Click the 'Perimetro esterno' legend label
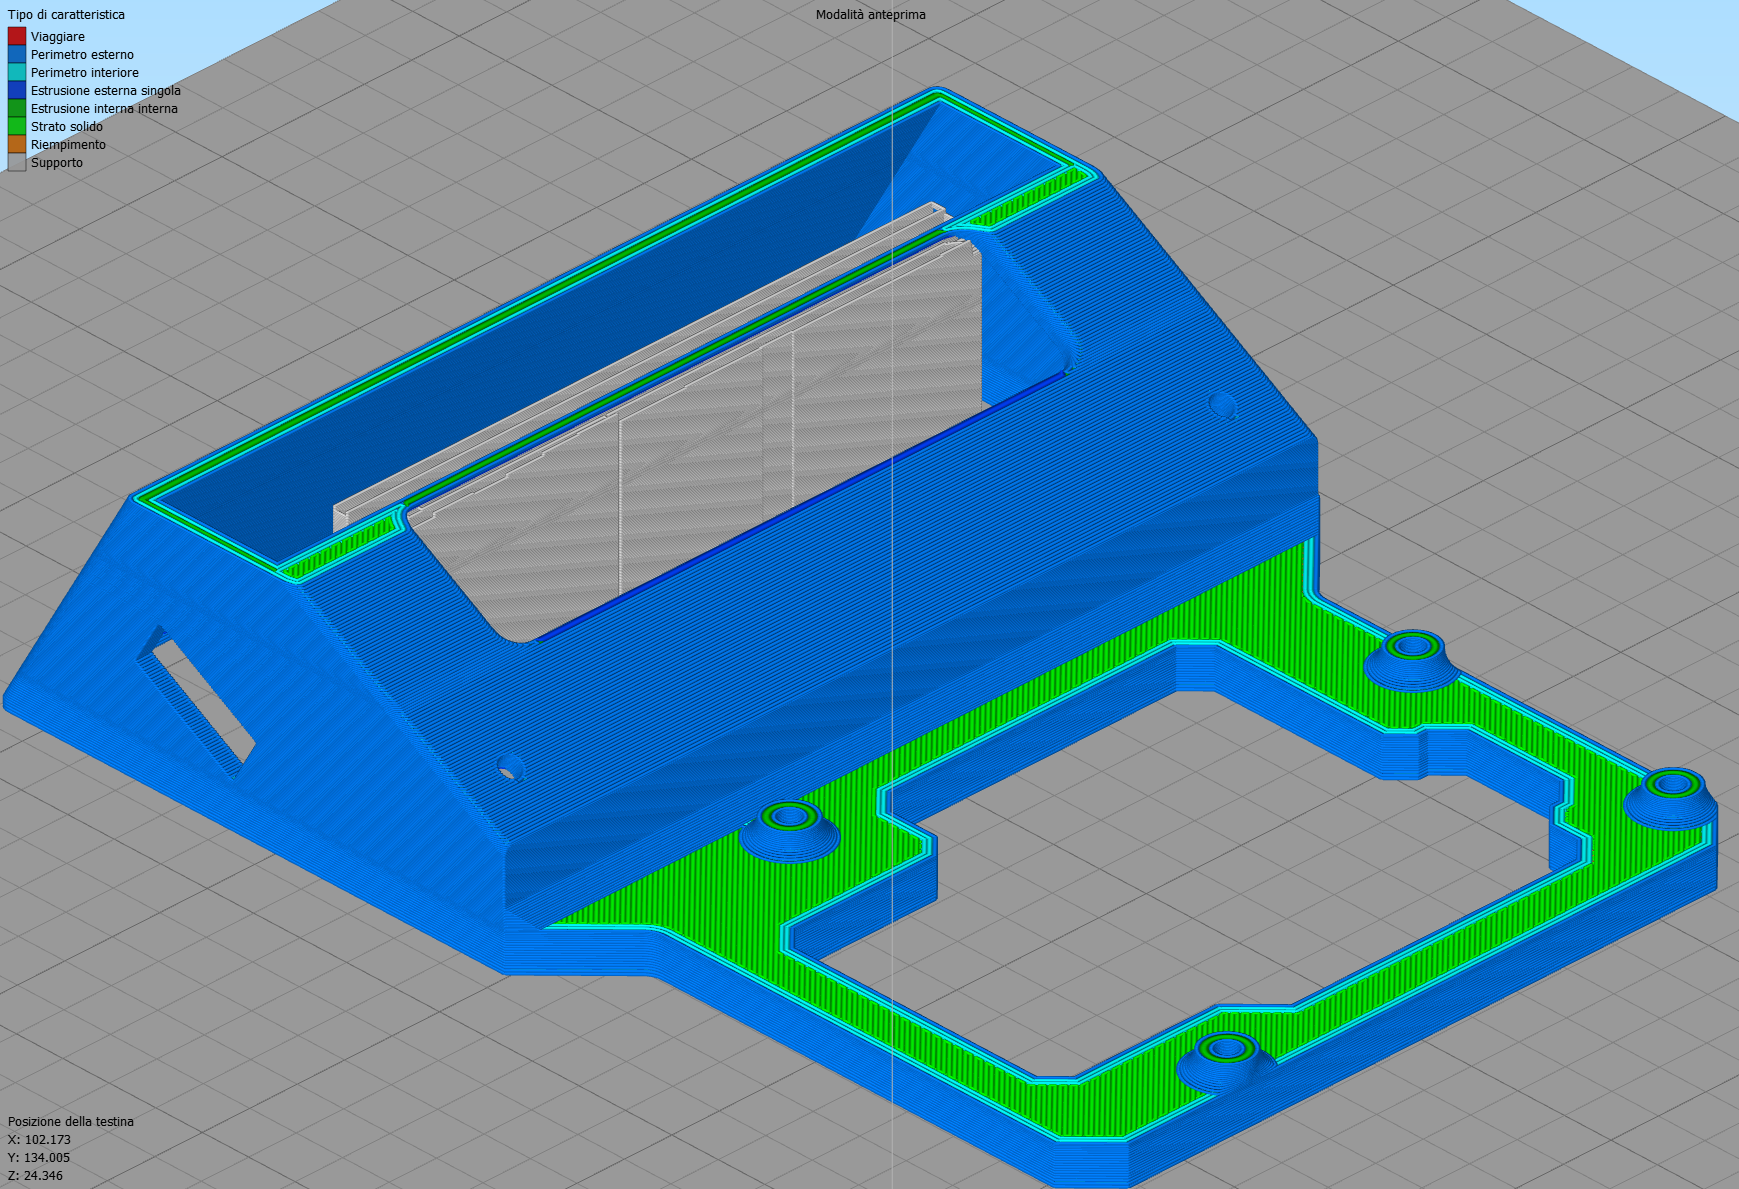Image resolution: width=1739 pixels, height=1189 pixels. [x=82, y=55]
